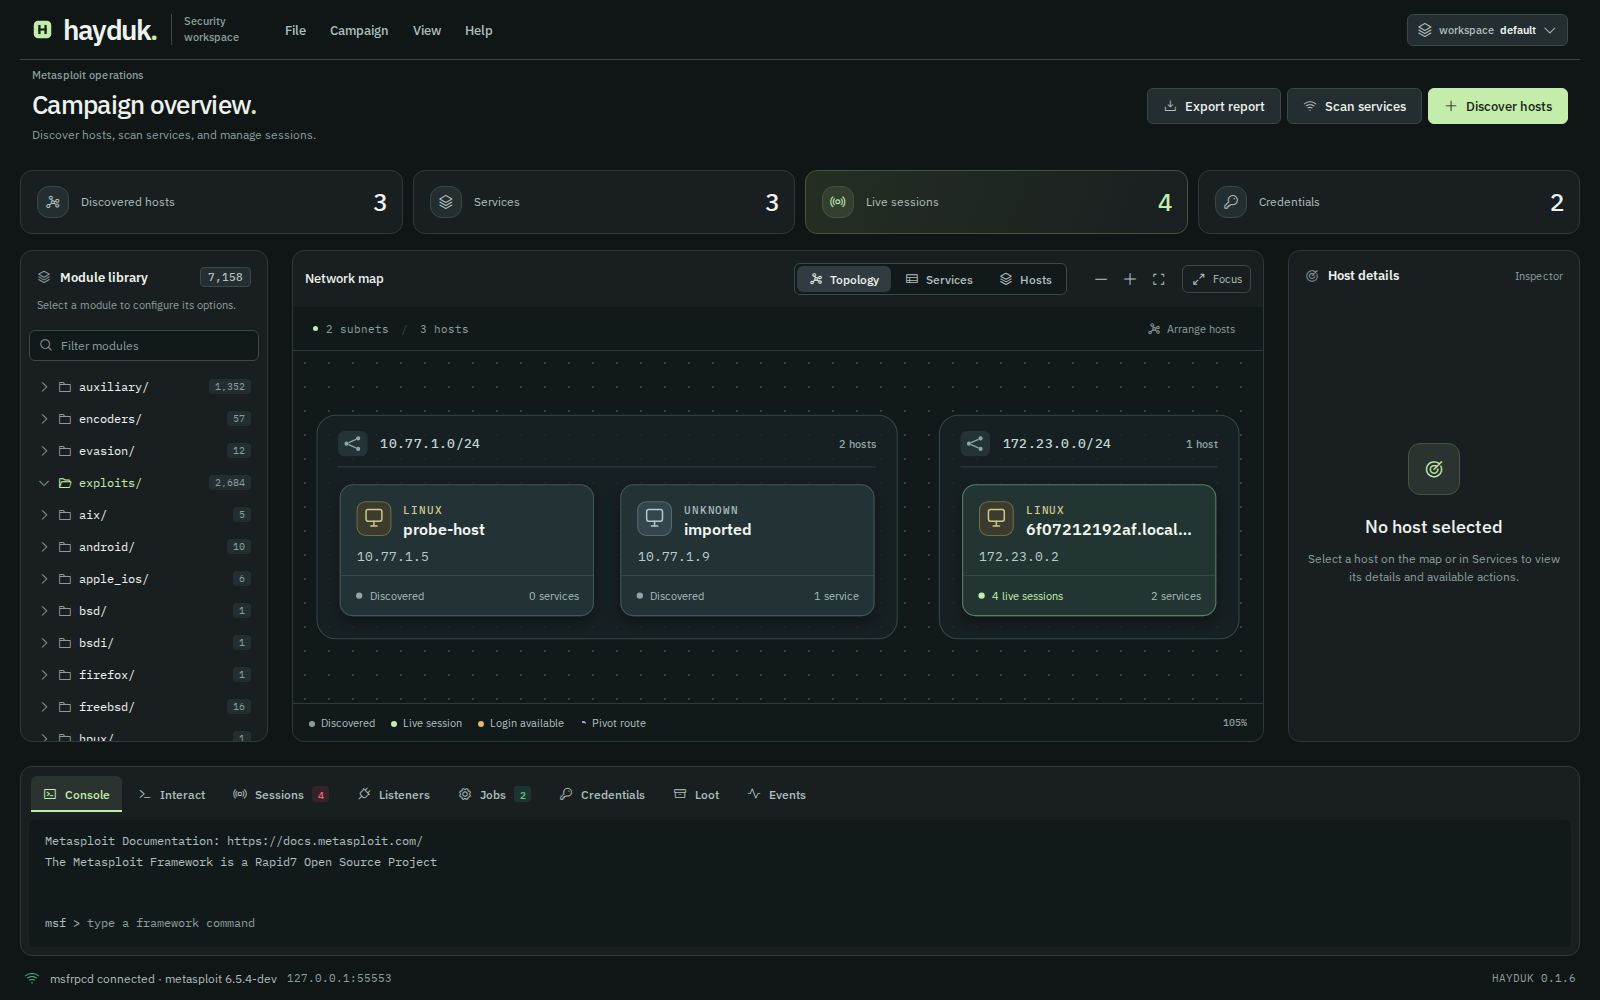
Task: Expand the evasion/ module folder
Action: (x=144, y=451)
